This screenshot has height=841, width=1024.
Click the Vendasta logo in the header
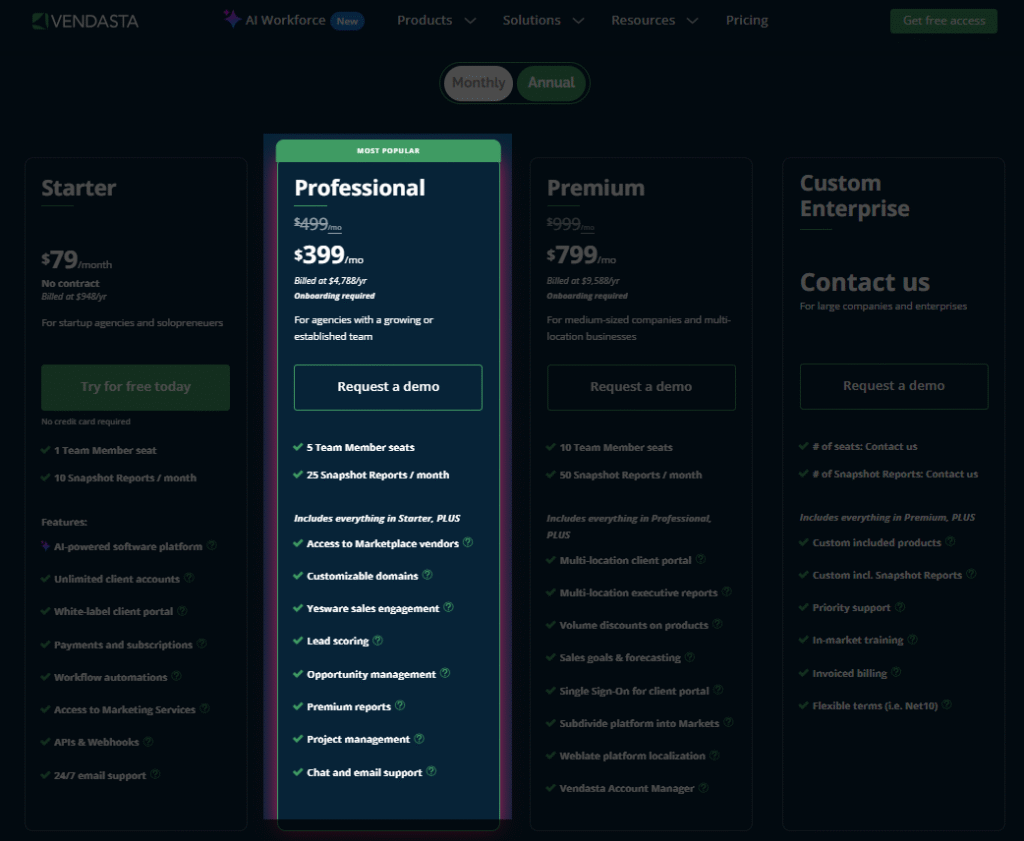[x=85, y=21]
